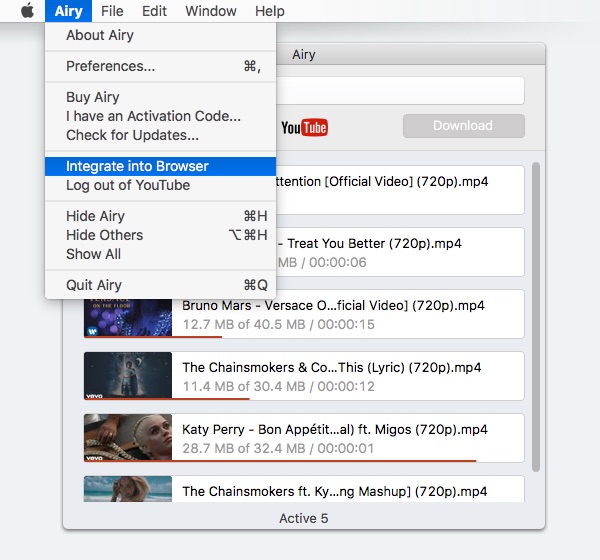Click the 12.7 MB of 40.5 MB status
This screenshot has width=600, height=560.
click(x=278, y=324)
